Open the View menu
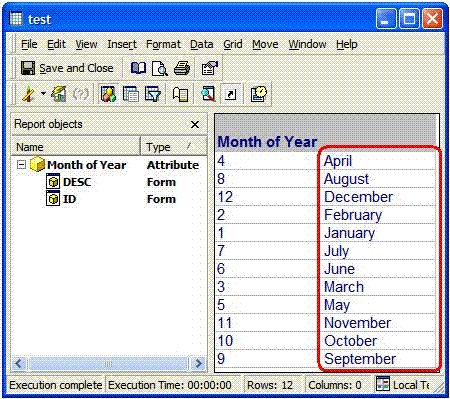This screenshot has width=450, height=399. coord(86,44)
